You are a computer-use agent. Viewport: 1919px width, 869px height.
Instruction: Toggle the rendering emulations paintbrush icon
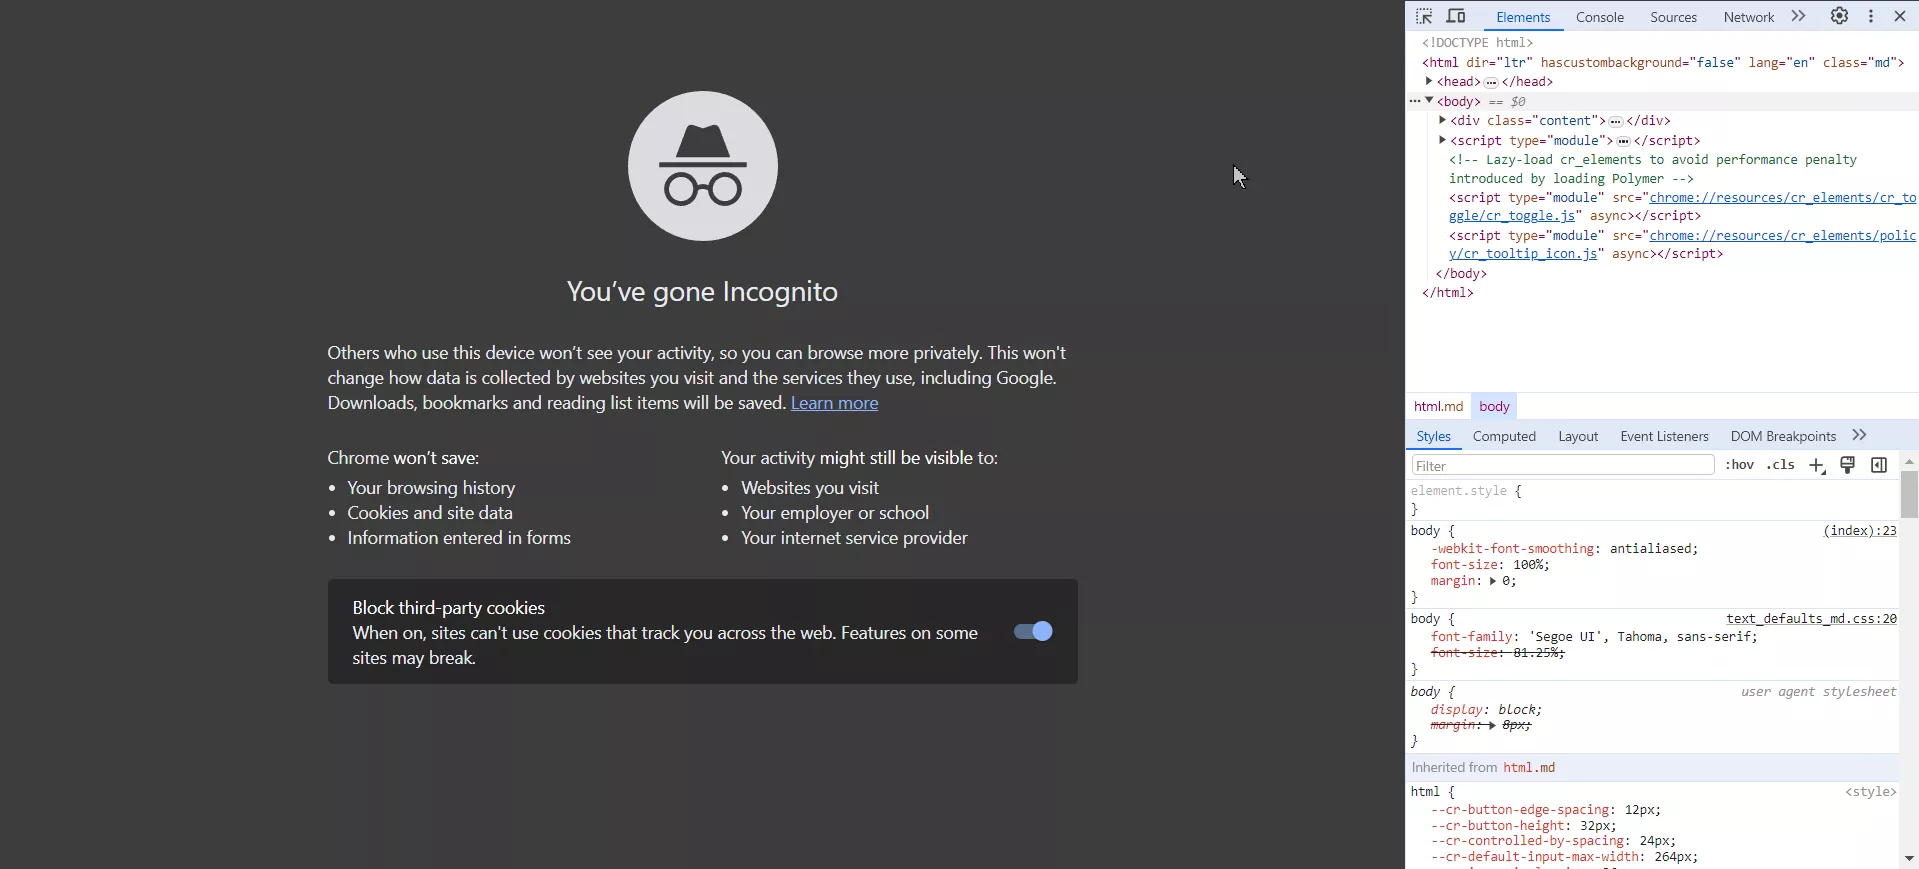pyautogui.click(x=1848, y=465)
